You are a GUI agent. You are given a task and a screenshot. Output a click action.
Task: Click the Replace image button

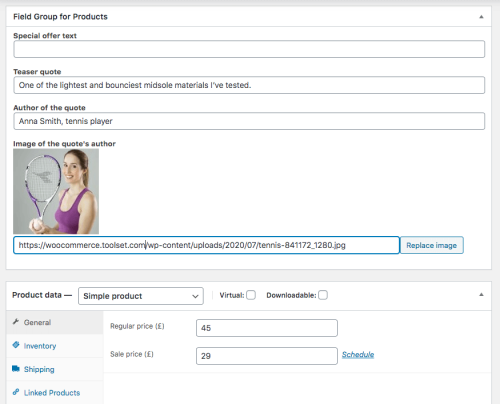(x=431, y=245)
